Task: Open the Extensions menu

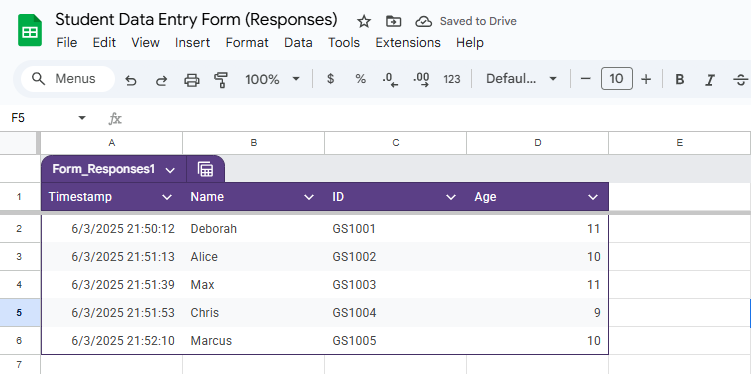Action: 408,43
